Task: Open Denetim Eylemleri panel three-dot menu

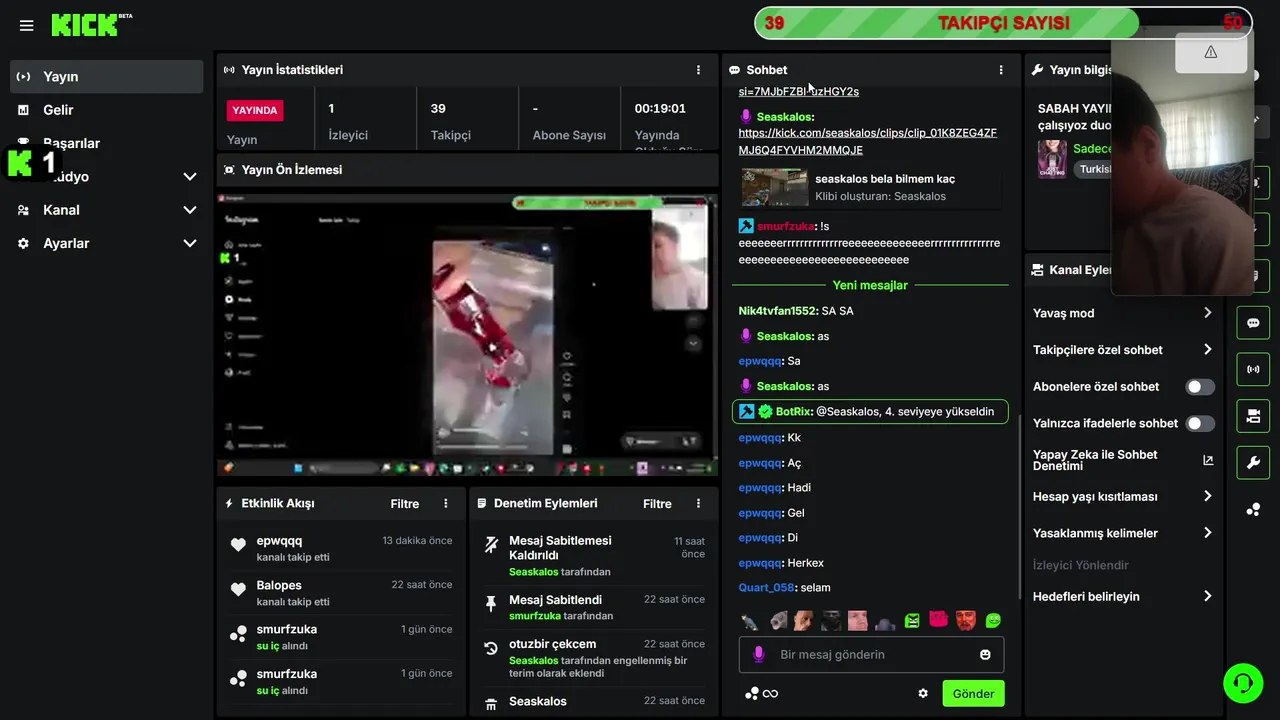Action: [698, 503]
